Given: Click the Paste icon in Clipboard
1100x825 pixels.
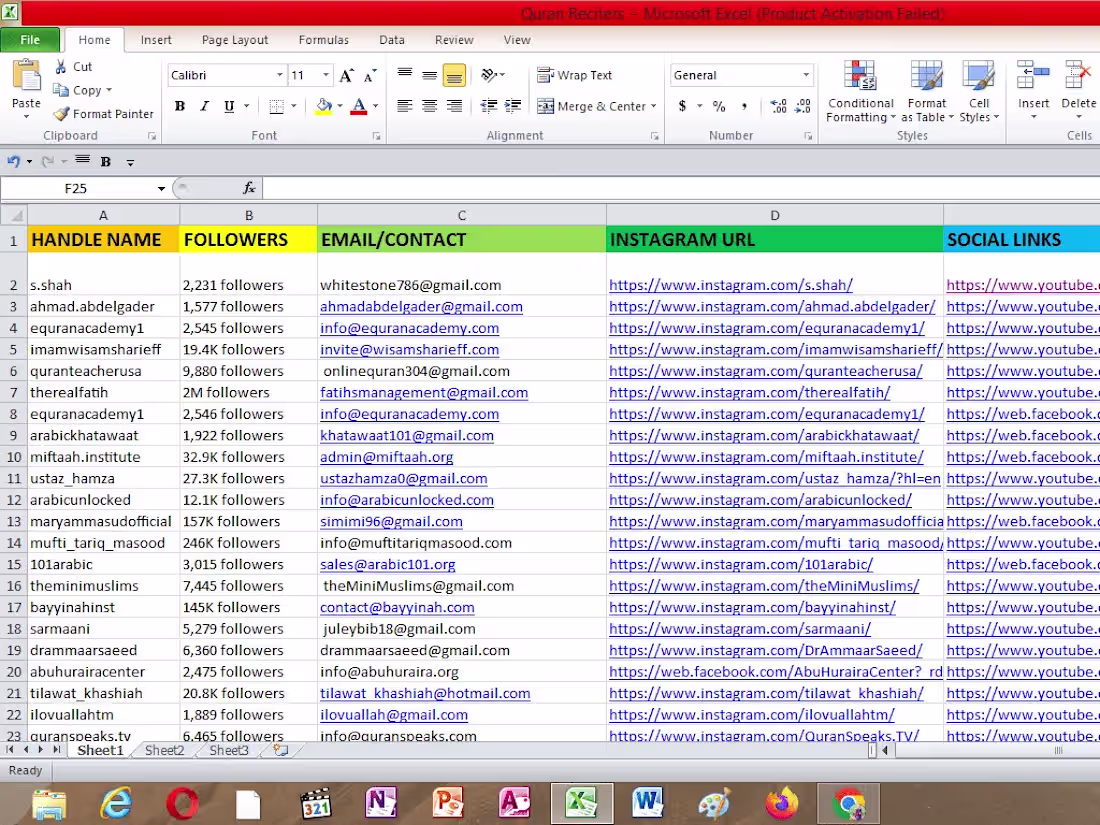Looking at the screenshot, I should [26, 76].
